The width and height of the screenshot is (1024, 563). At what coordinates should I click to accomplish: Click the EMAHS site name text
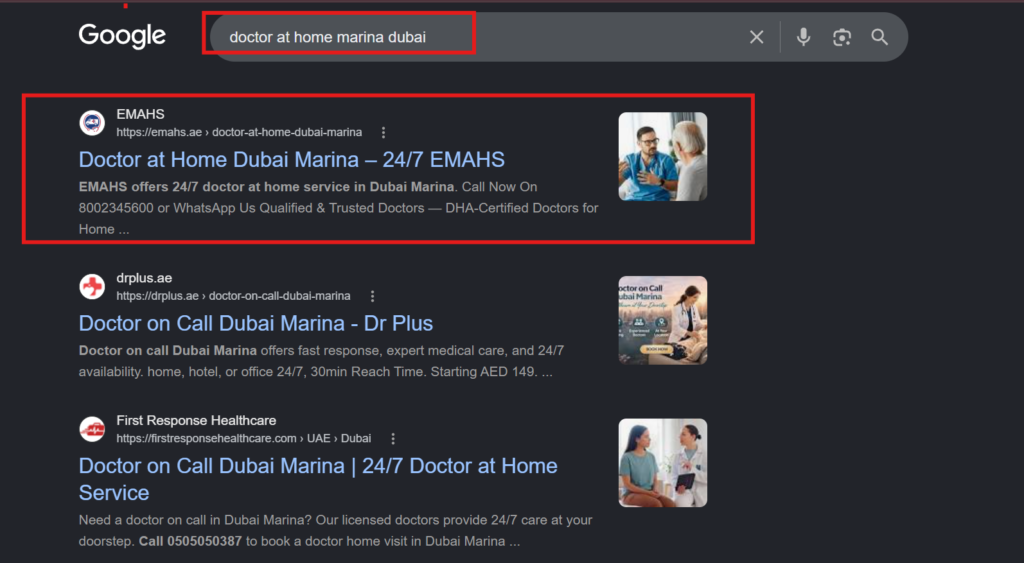(x=140, y=114)
